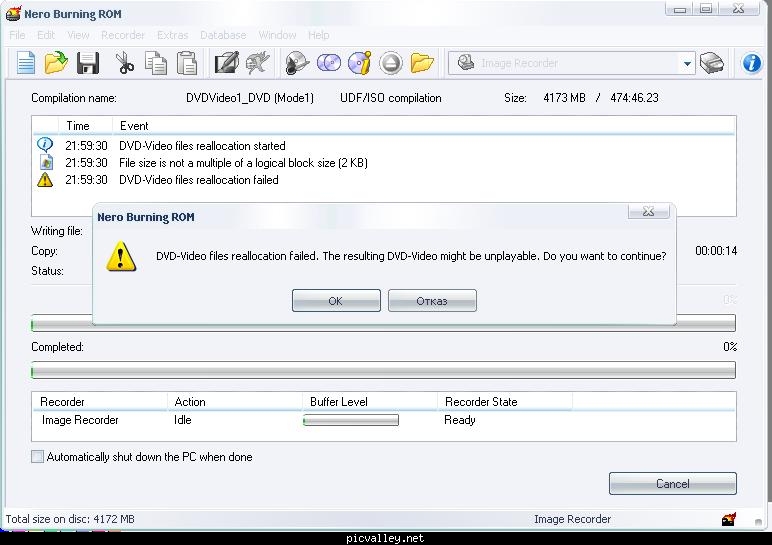Confirm the warning with OK
The image size is (772, 545).
[x=336, y=301]
